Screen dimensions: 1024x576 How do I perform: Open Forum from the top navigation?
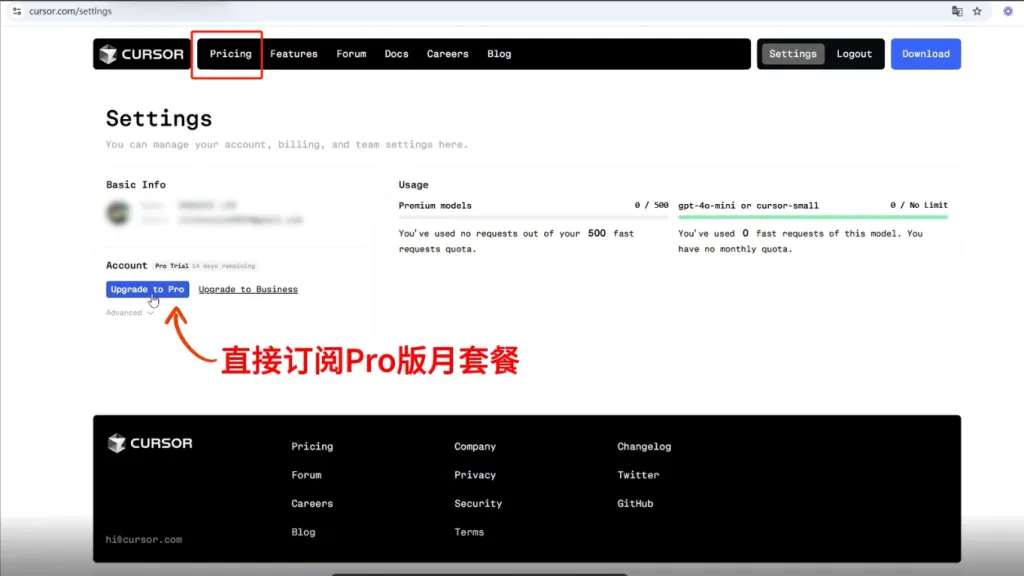[x=351, y=54]
